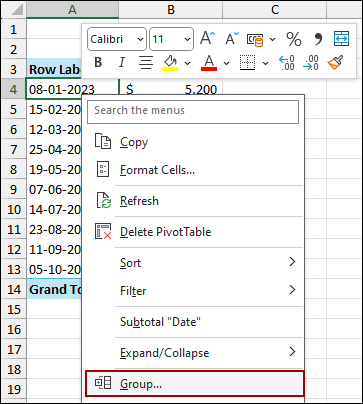Select the Grand Total cell
This screenshot has width=363, height=404.
tap(54, 289)
